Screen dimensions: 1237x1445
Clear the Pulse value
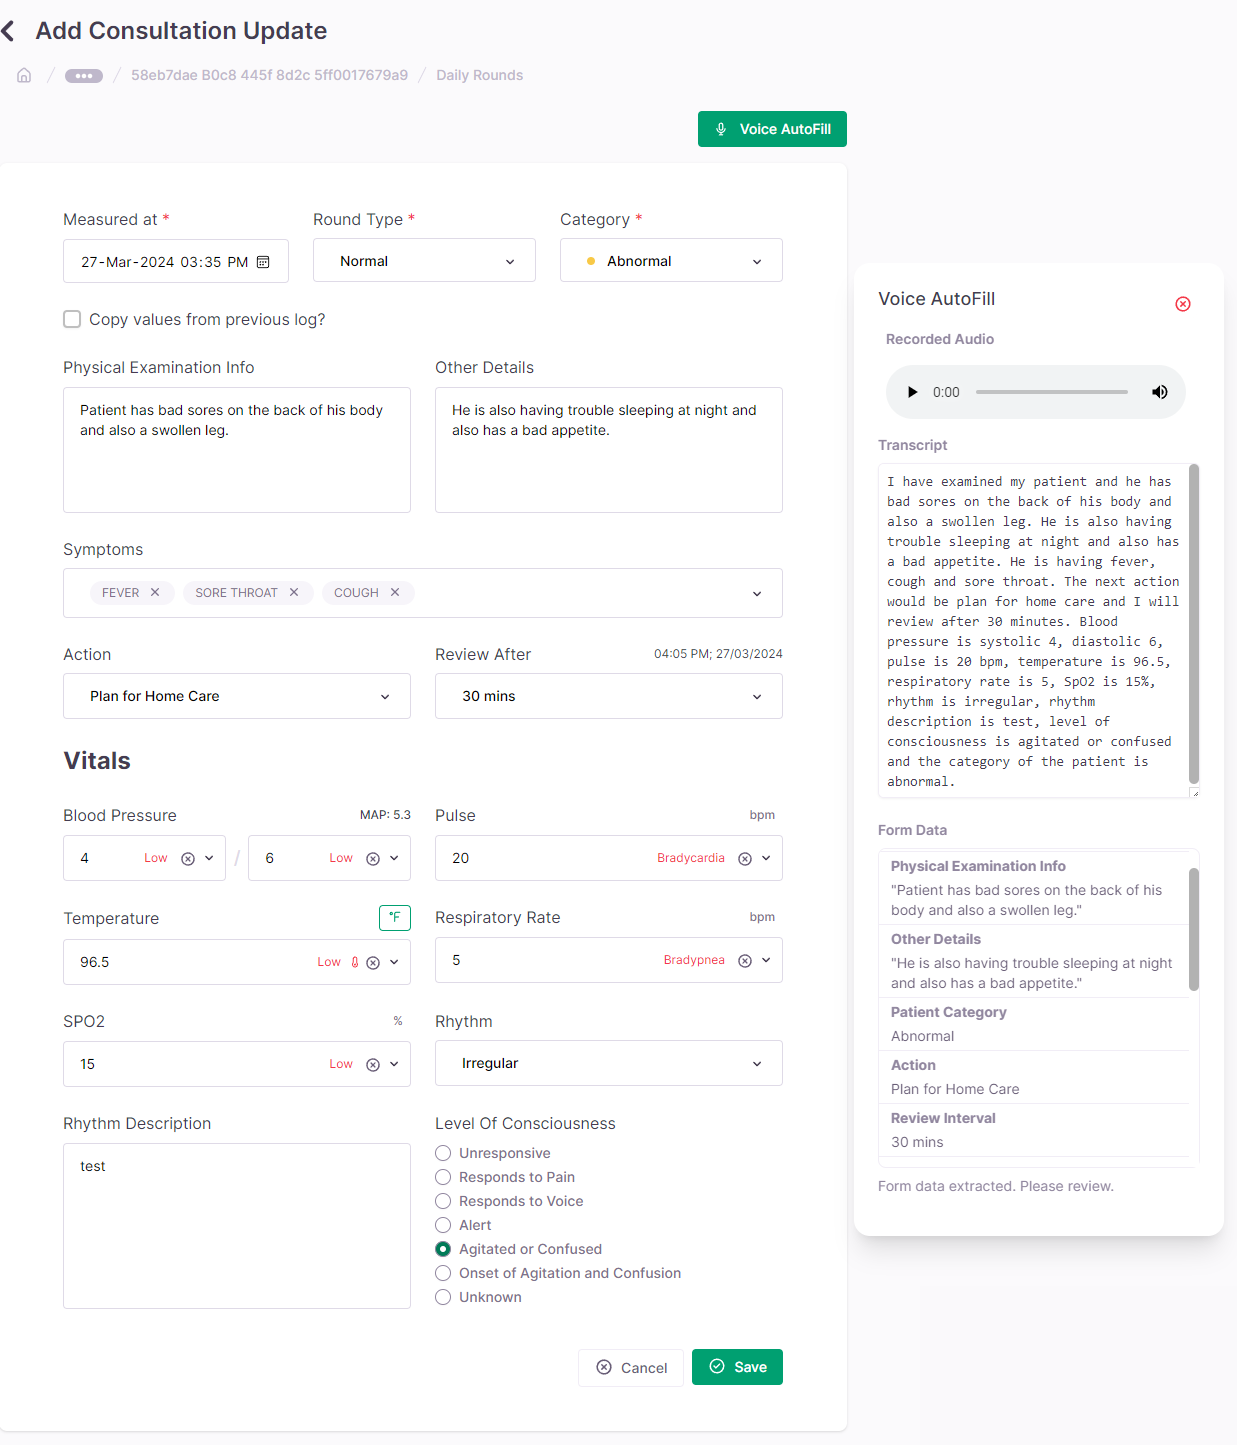[x=745, y=858]
